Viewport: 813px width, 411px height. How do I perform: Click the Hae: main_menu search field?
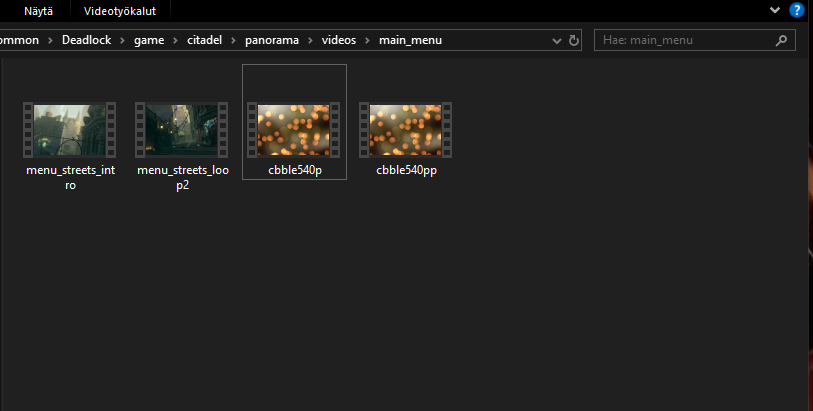(x=695, y=40)
